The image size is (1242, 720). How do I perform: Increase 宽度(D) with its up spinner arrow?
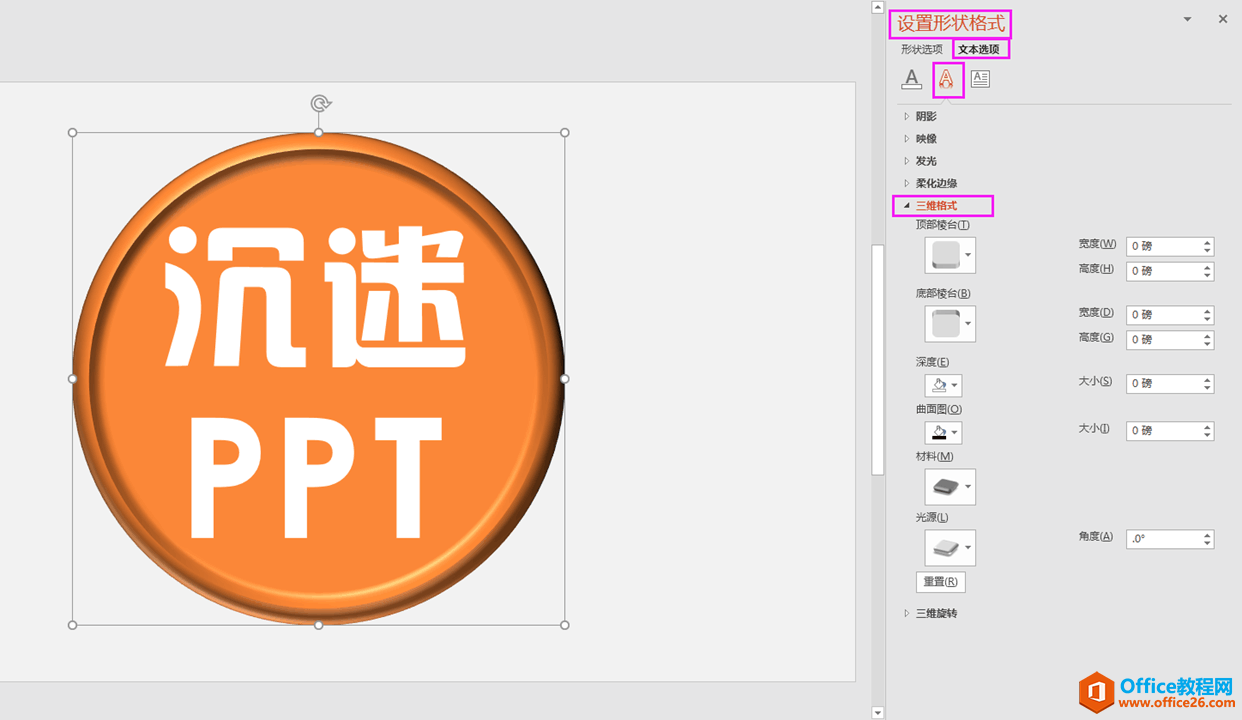[1208, 311]
